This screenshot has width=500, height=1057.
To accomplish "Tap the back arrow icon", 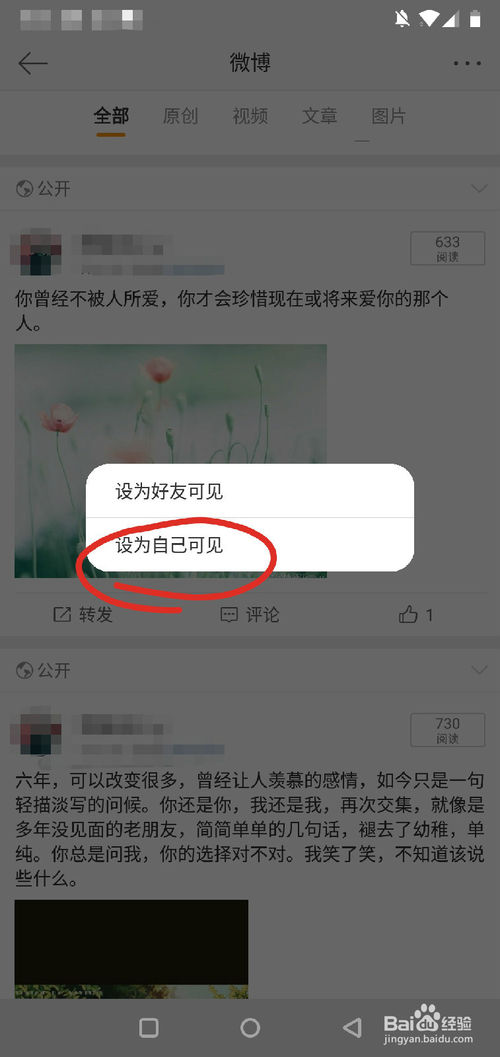I will [x=32, y=64].
